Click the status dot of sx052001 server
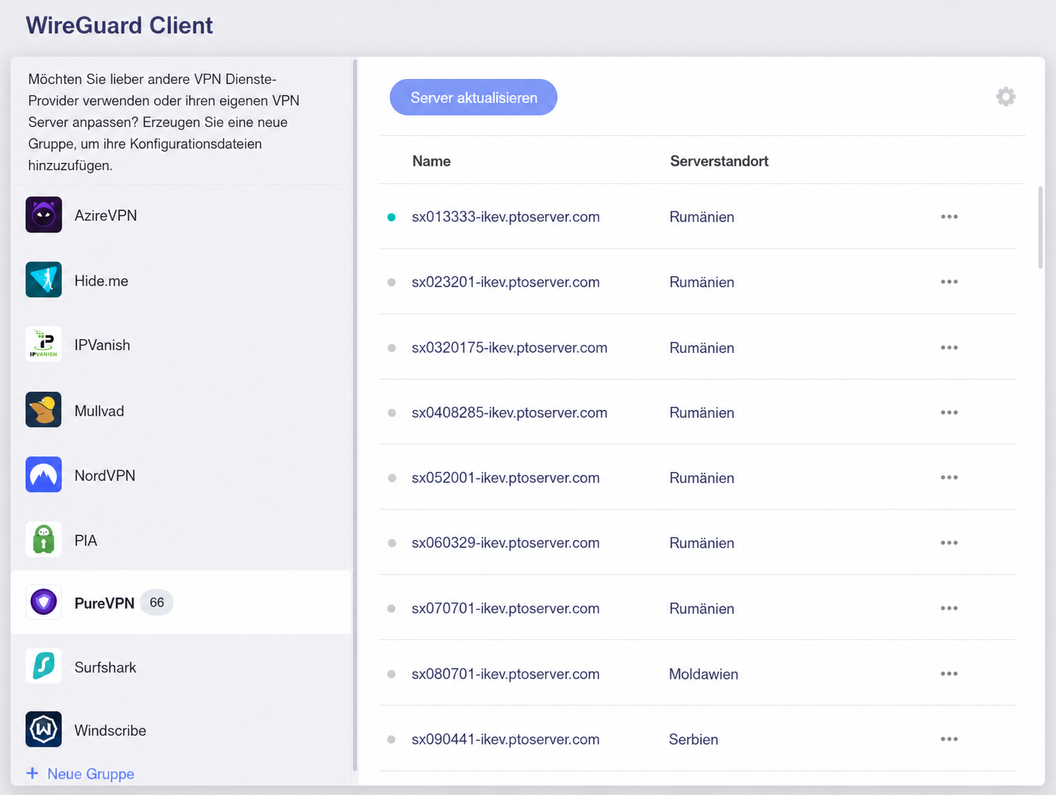This screenshot has height=795, width=1056. pyautogui.click(x=391, y=478)
